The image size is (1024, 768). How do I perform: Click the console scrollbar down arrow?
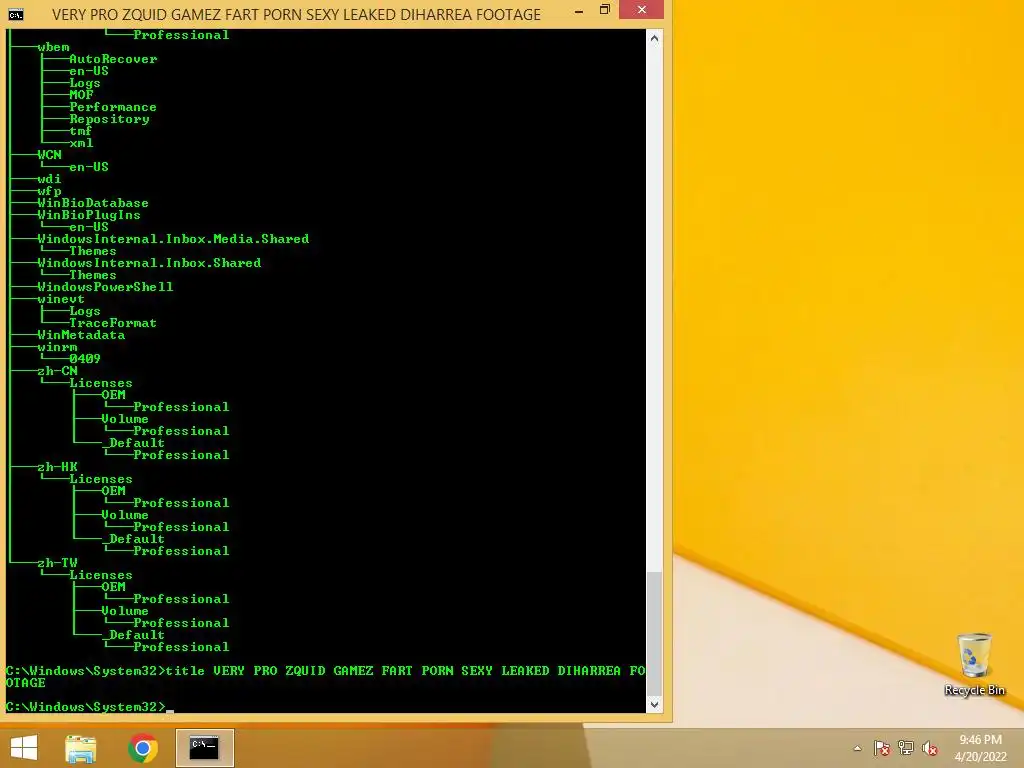(654, 705)
